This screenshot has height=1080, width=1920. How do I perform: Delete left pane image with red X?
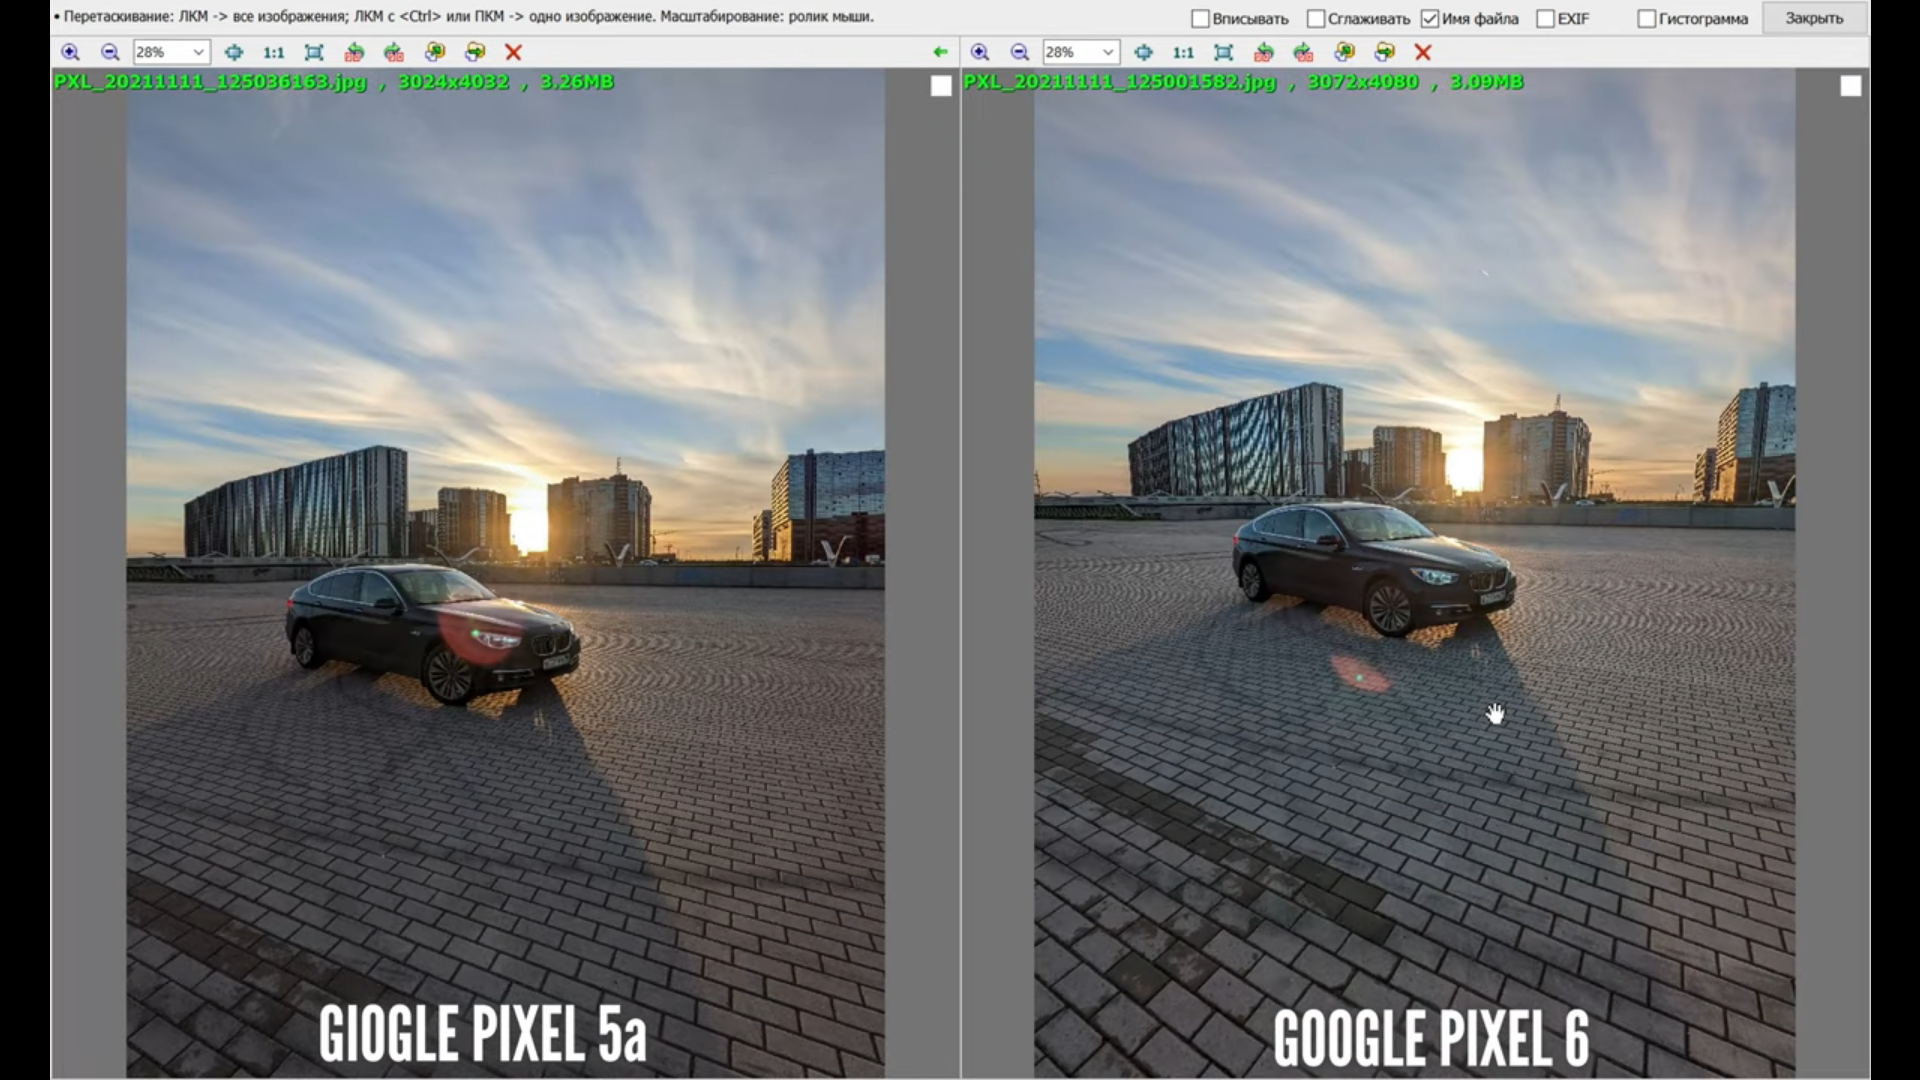(x=513, y=52)
